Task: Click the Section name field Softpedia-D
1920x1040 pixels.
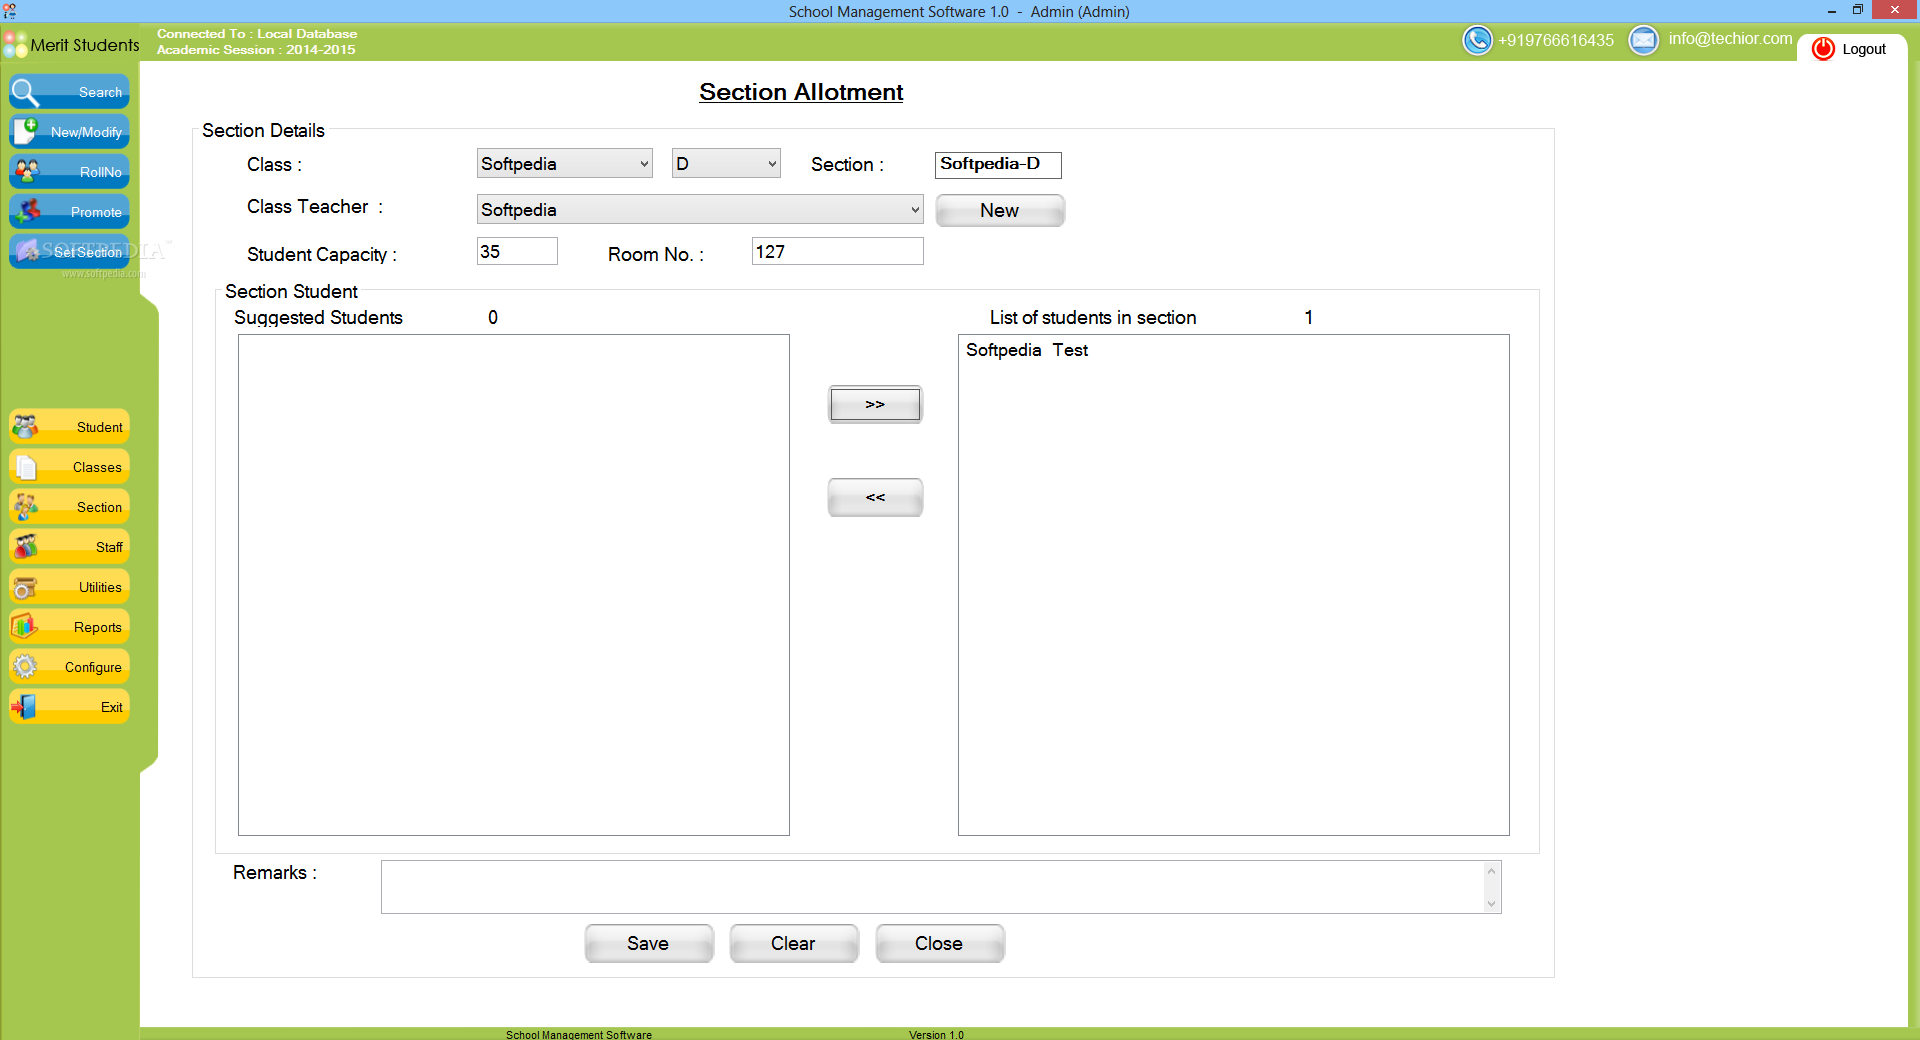Action: click(998, 164)
